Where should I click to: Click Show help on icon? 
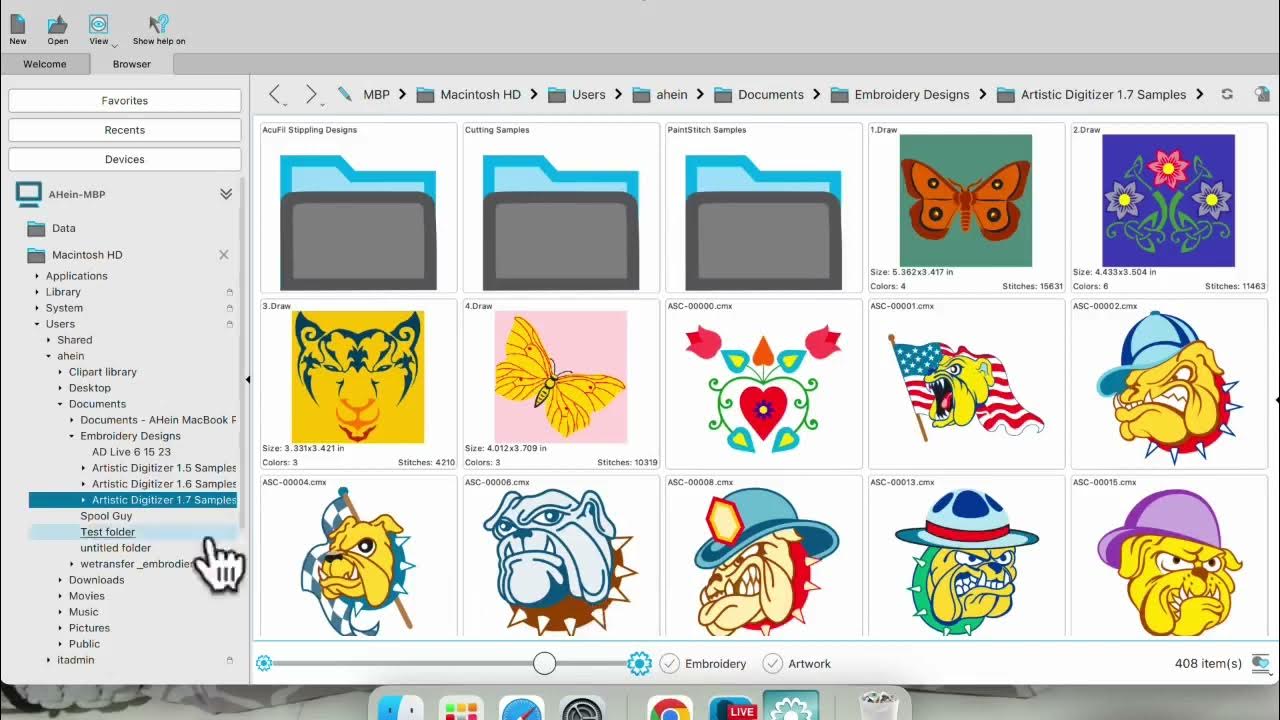(x=159, y=24)
